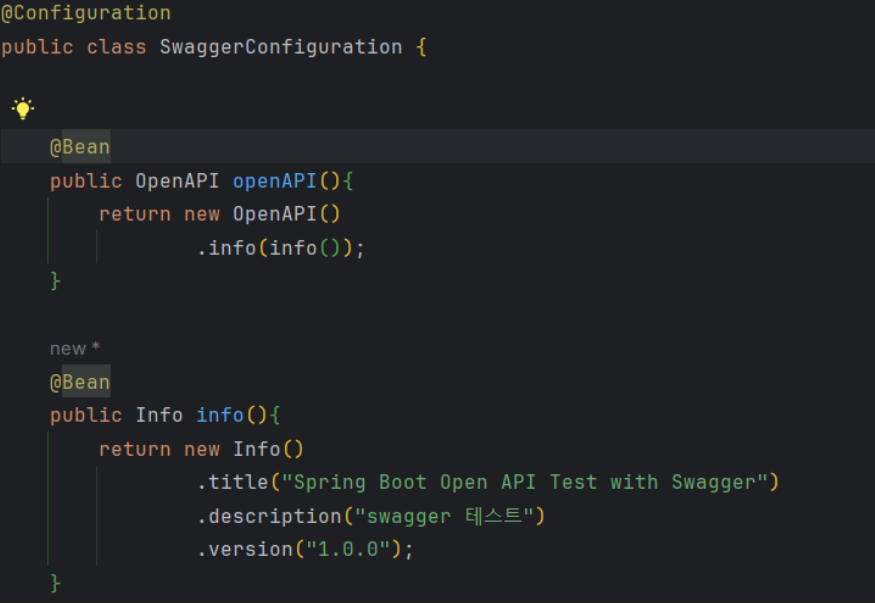Click the yellow lightbulb quick-fix icon

pyautogui.click(x=23, y=108)
